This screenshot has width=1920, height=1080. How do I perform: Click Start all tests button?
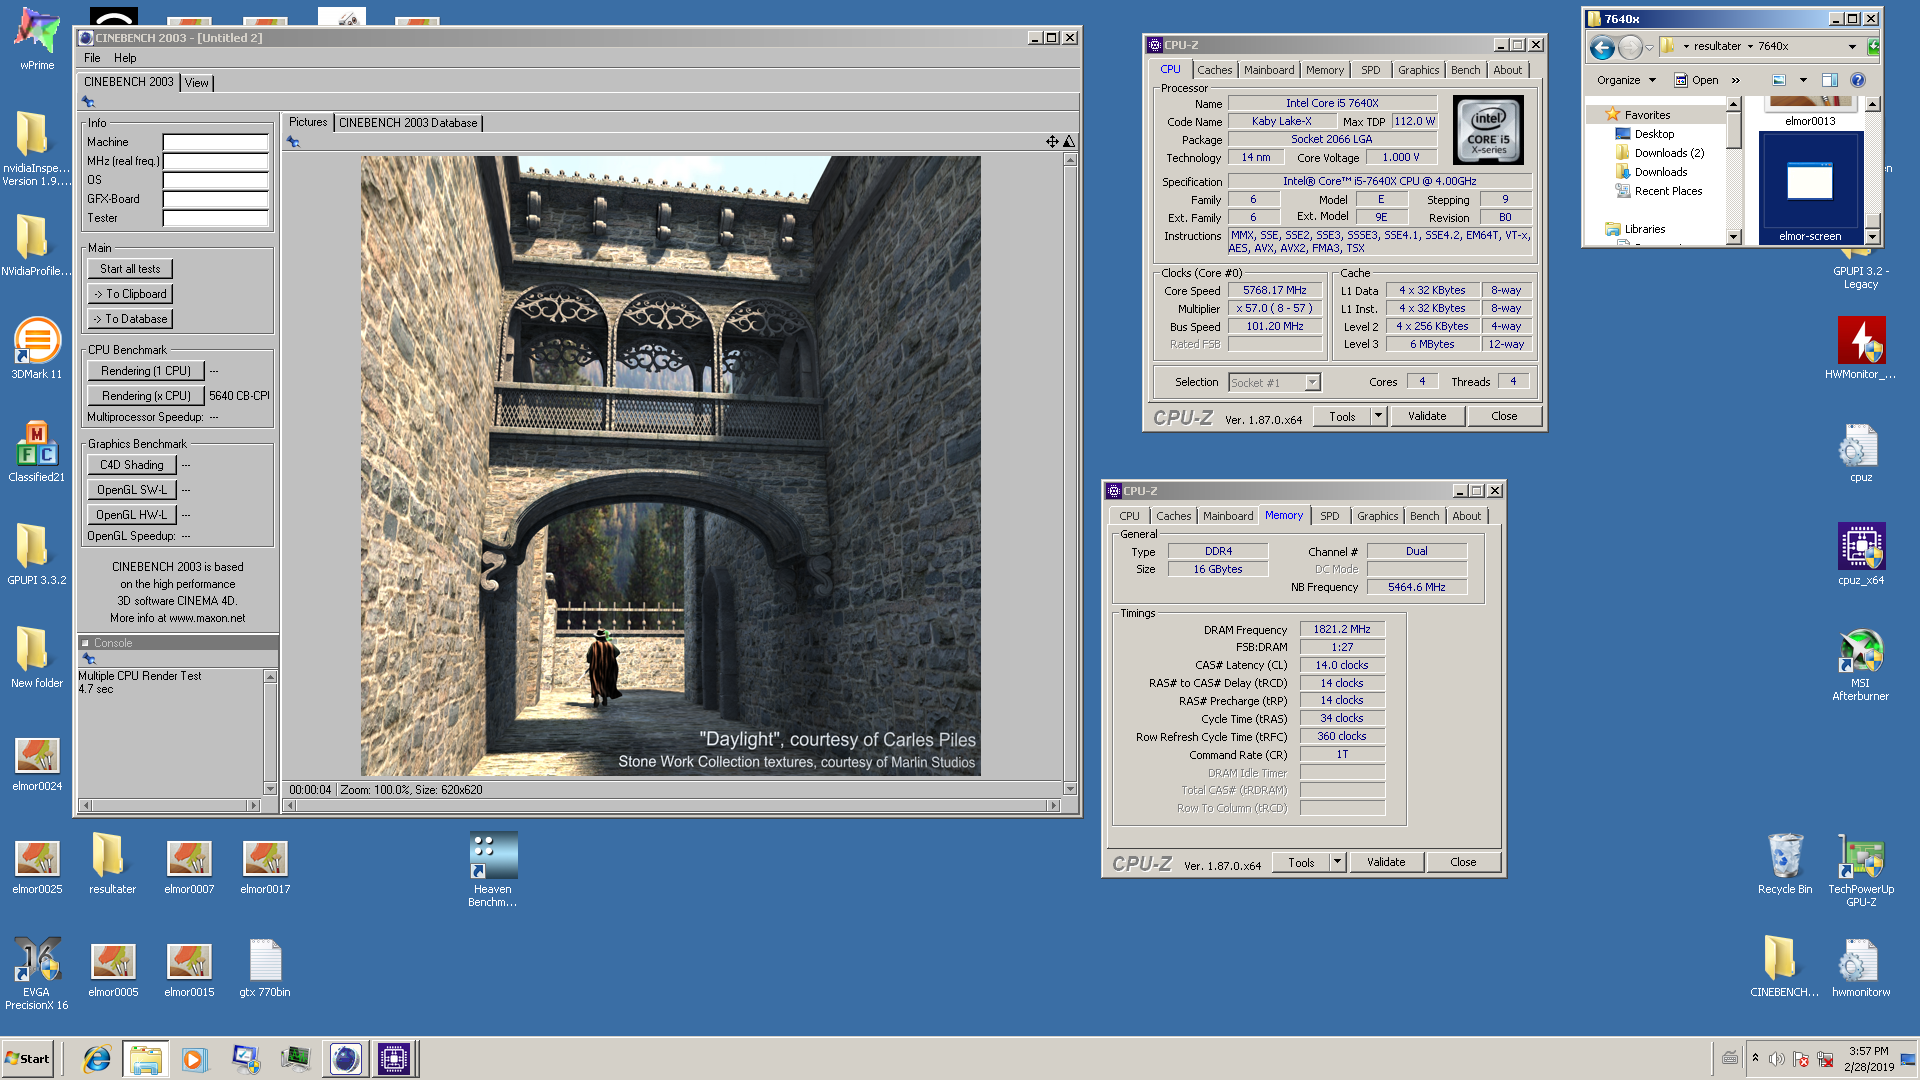pos(130,269)
